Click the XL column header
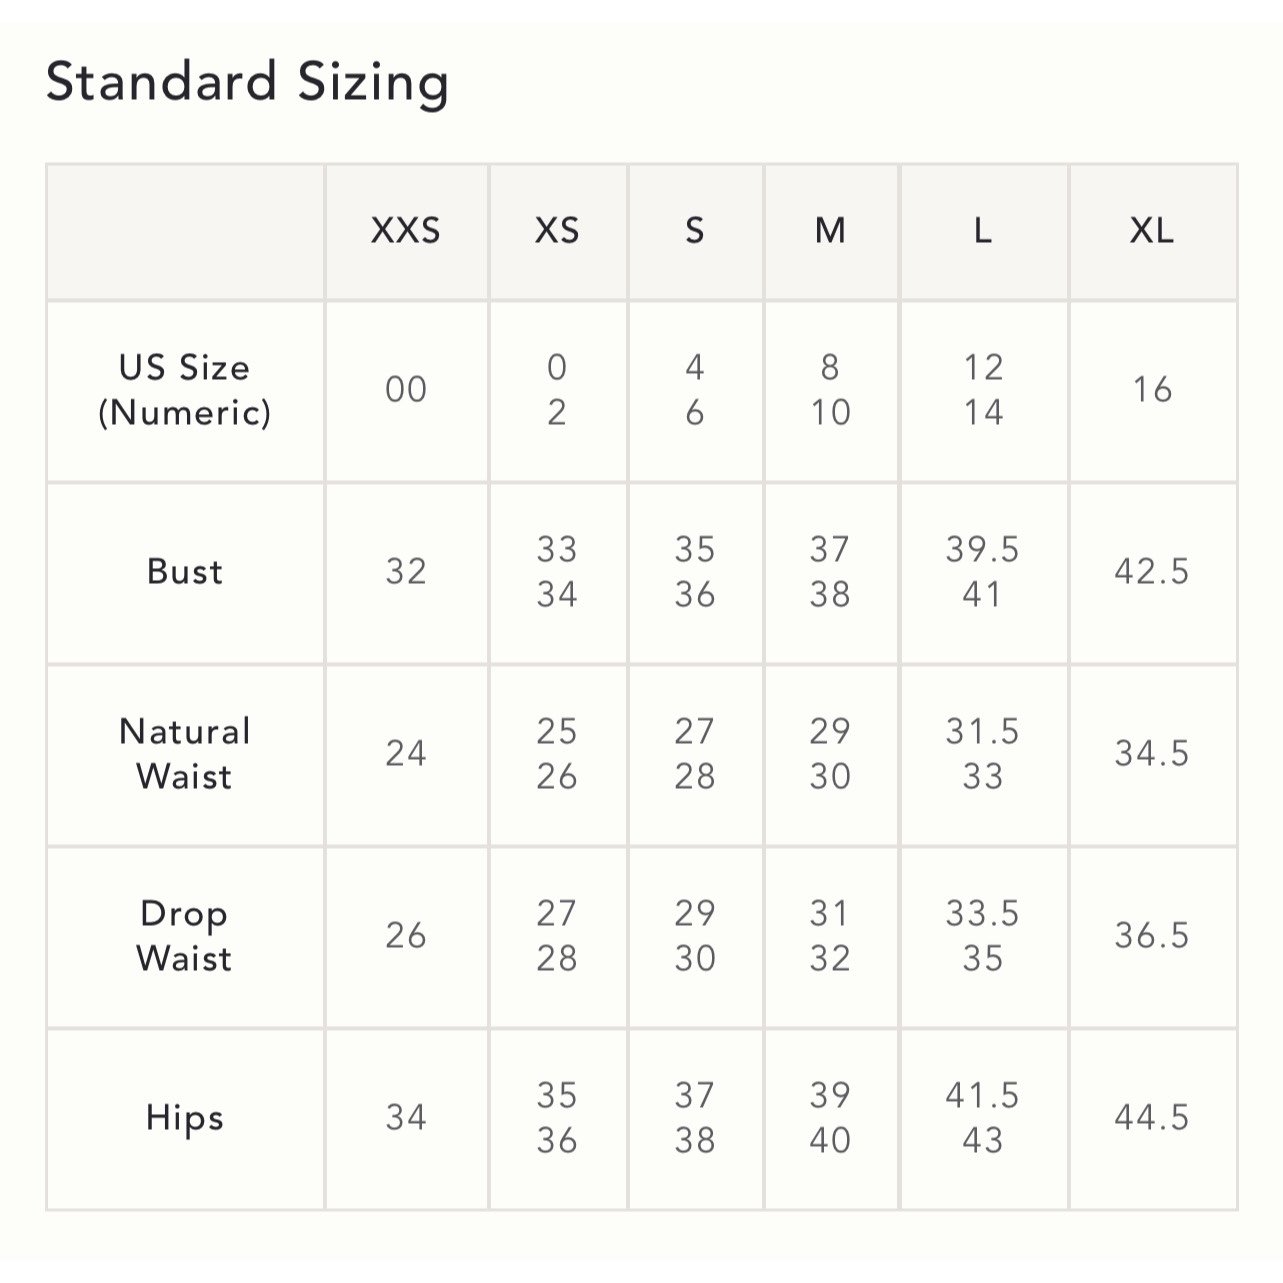This screenshot has height=1283, width=1283. pos(1152,231)
